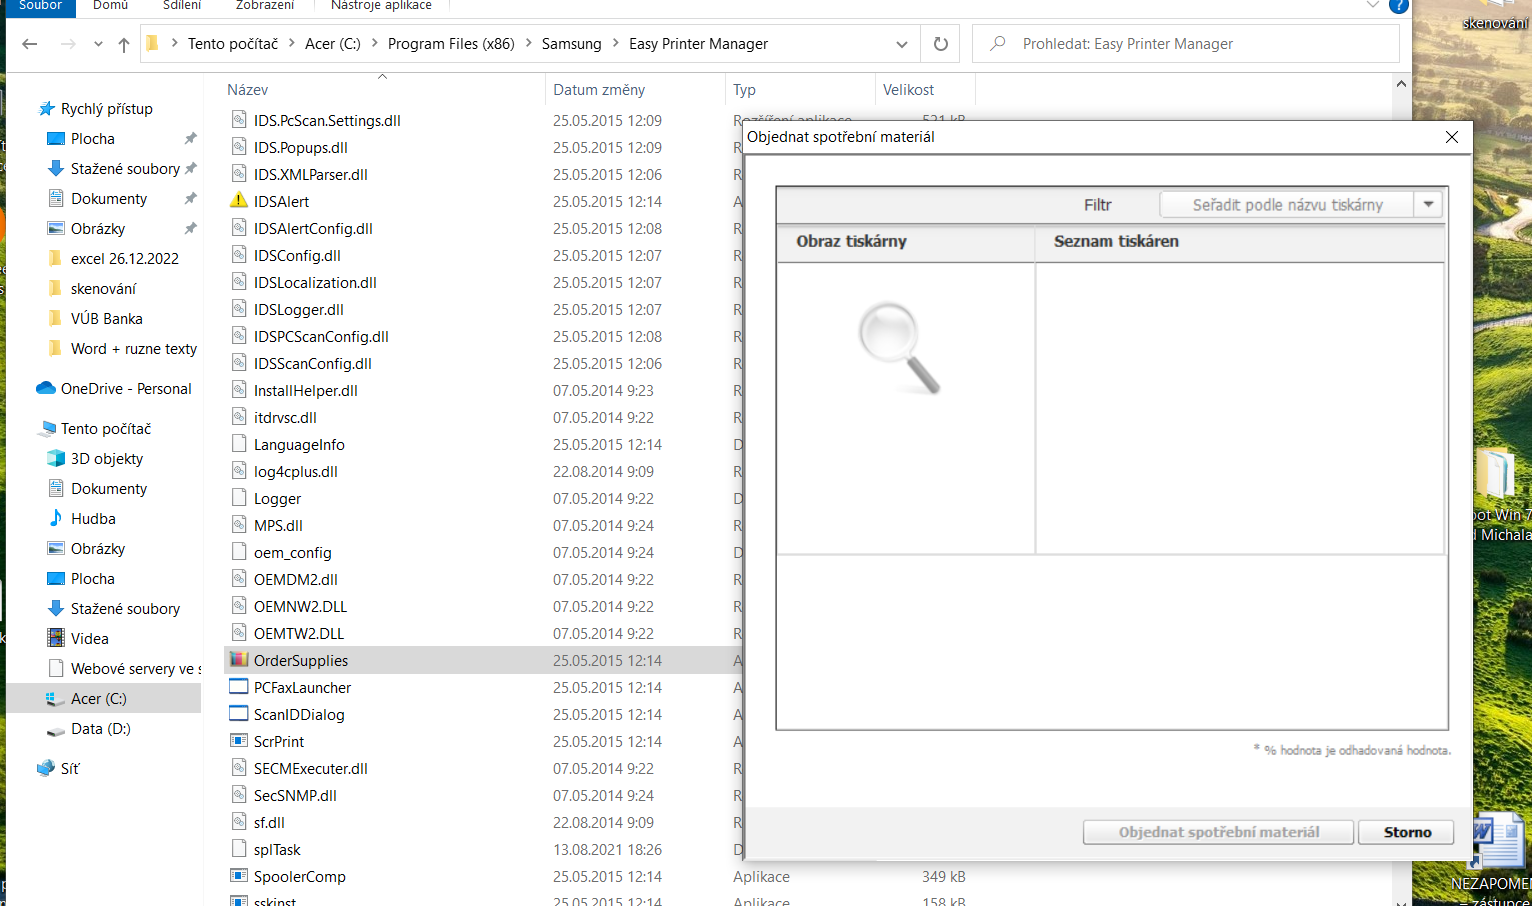
Task: Click the Obraz tiskárny column header
Action: [906, 241]
